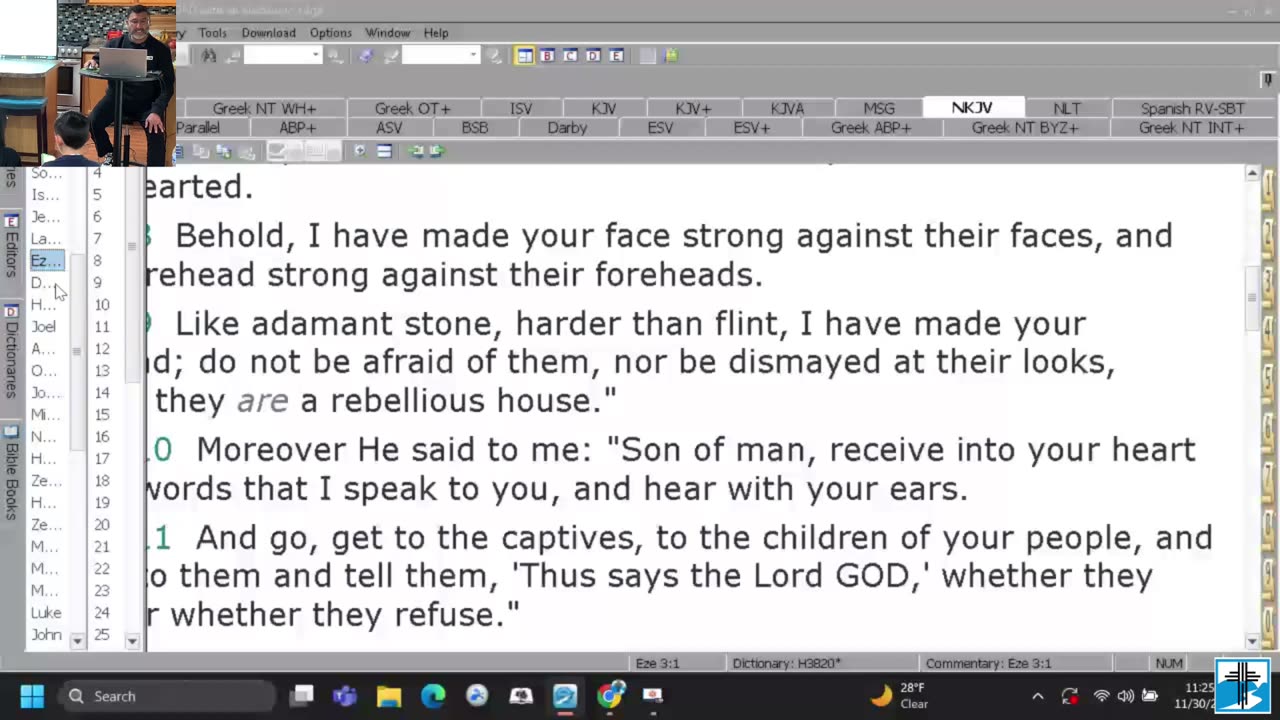Screen dimensions: 1280x720
Task: Switch to the Greek OT+ tab
Action: point(412,108)
